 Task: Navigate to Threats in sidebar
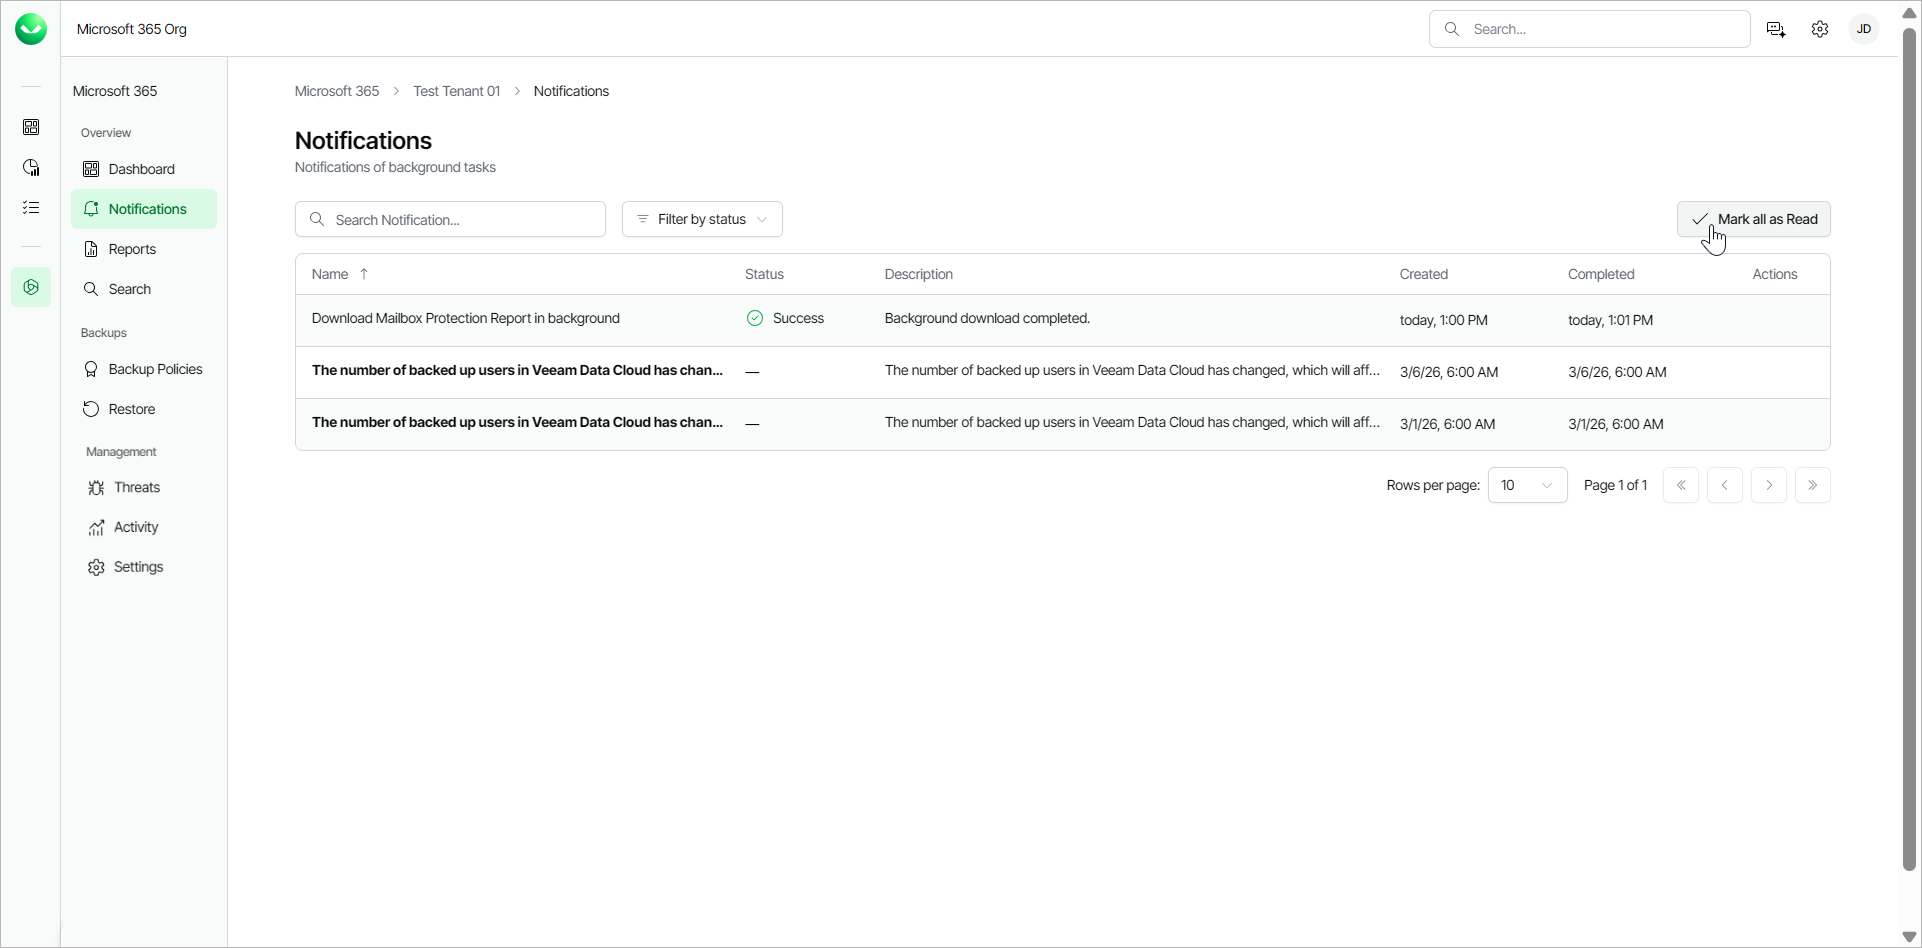click(137, 487)
